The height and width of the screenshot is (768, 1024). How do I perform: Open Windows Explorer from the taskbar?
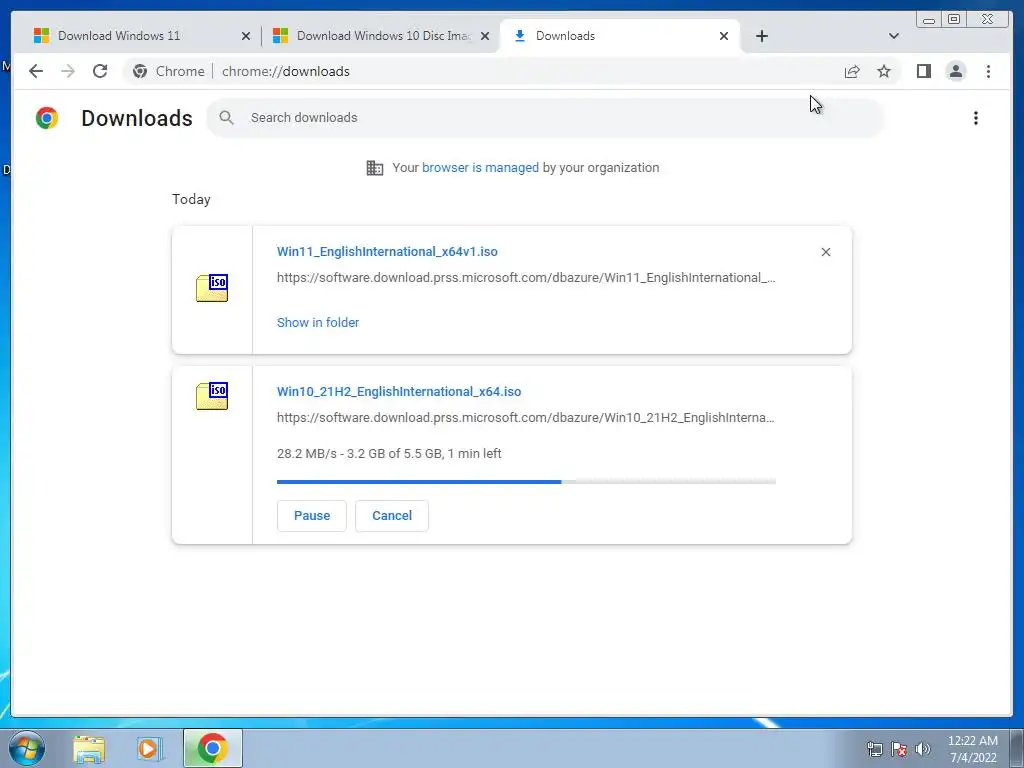(x=89, y=748)
